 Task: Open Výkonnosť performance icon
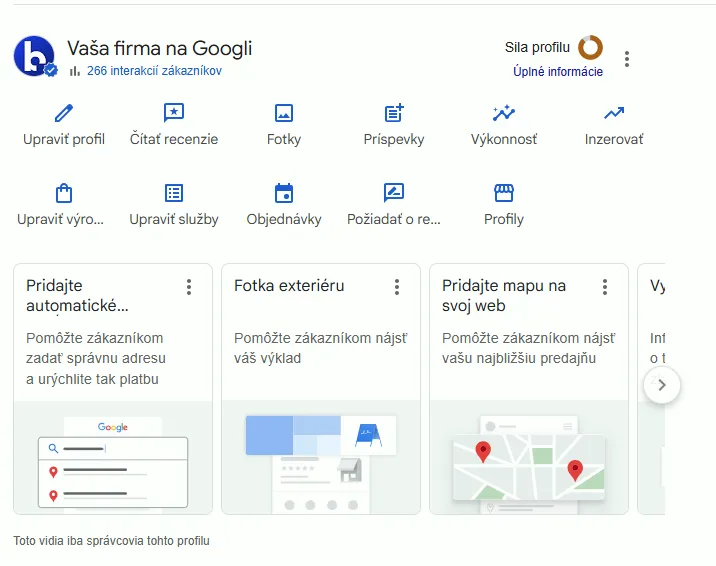[x=504, y=113]
